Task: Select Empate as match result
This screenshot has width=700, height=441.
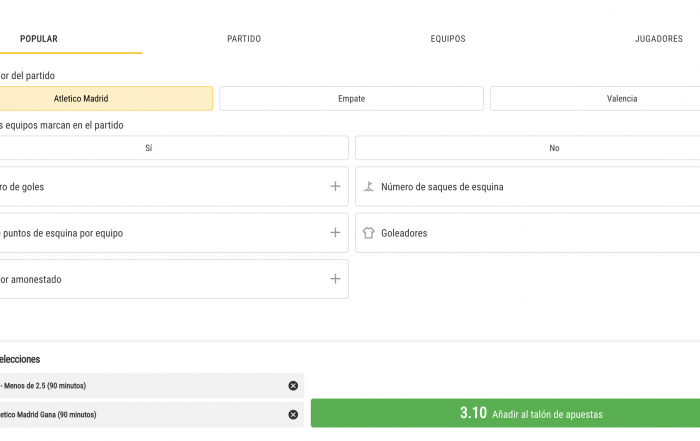Action: (351, 99)
